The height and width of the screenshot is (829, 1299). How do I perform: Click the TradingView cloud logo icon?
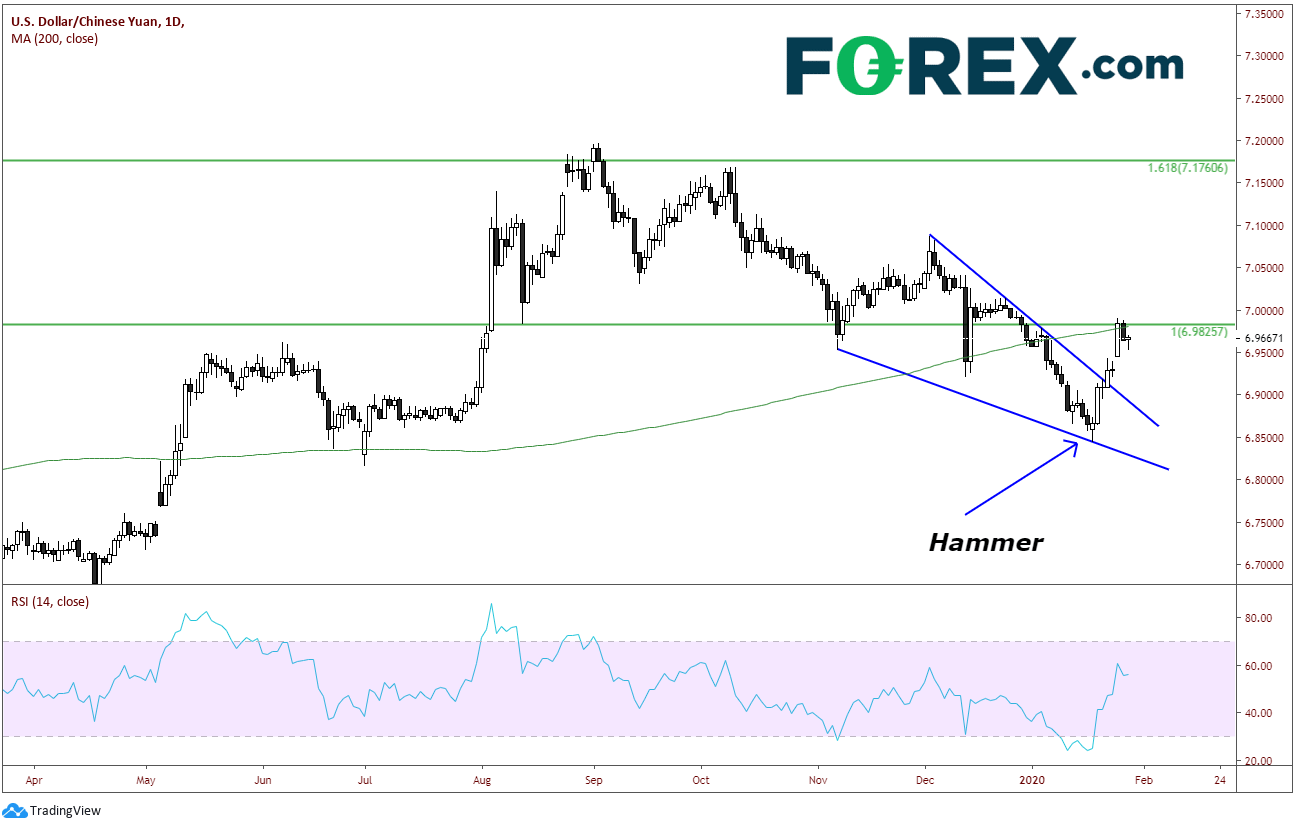tap(14, 810)
